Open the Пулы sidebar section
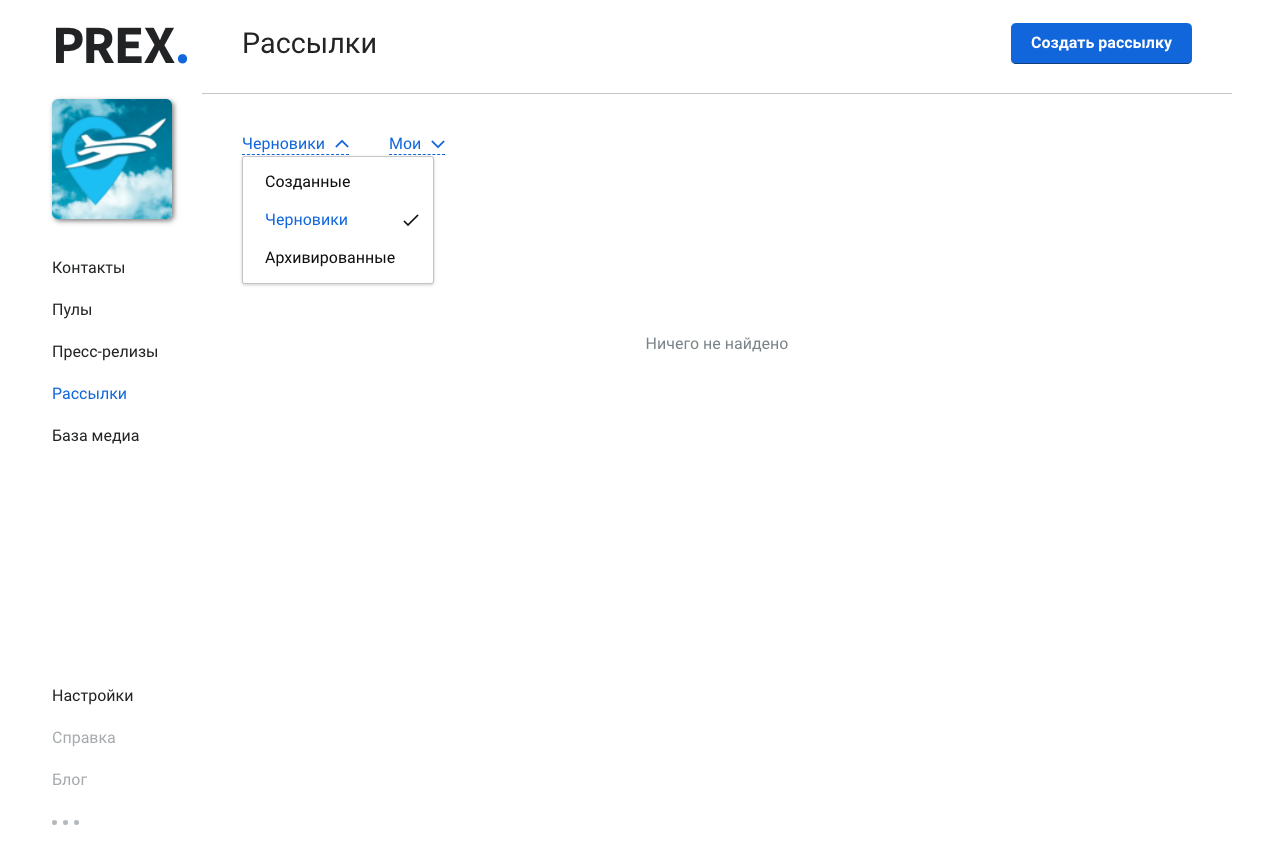This screenshot has width=1268, height=852. tap(72, 310)
